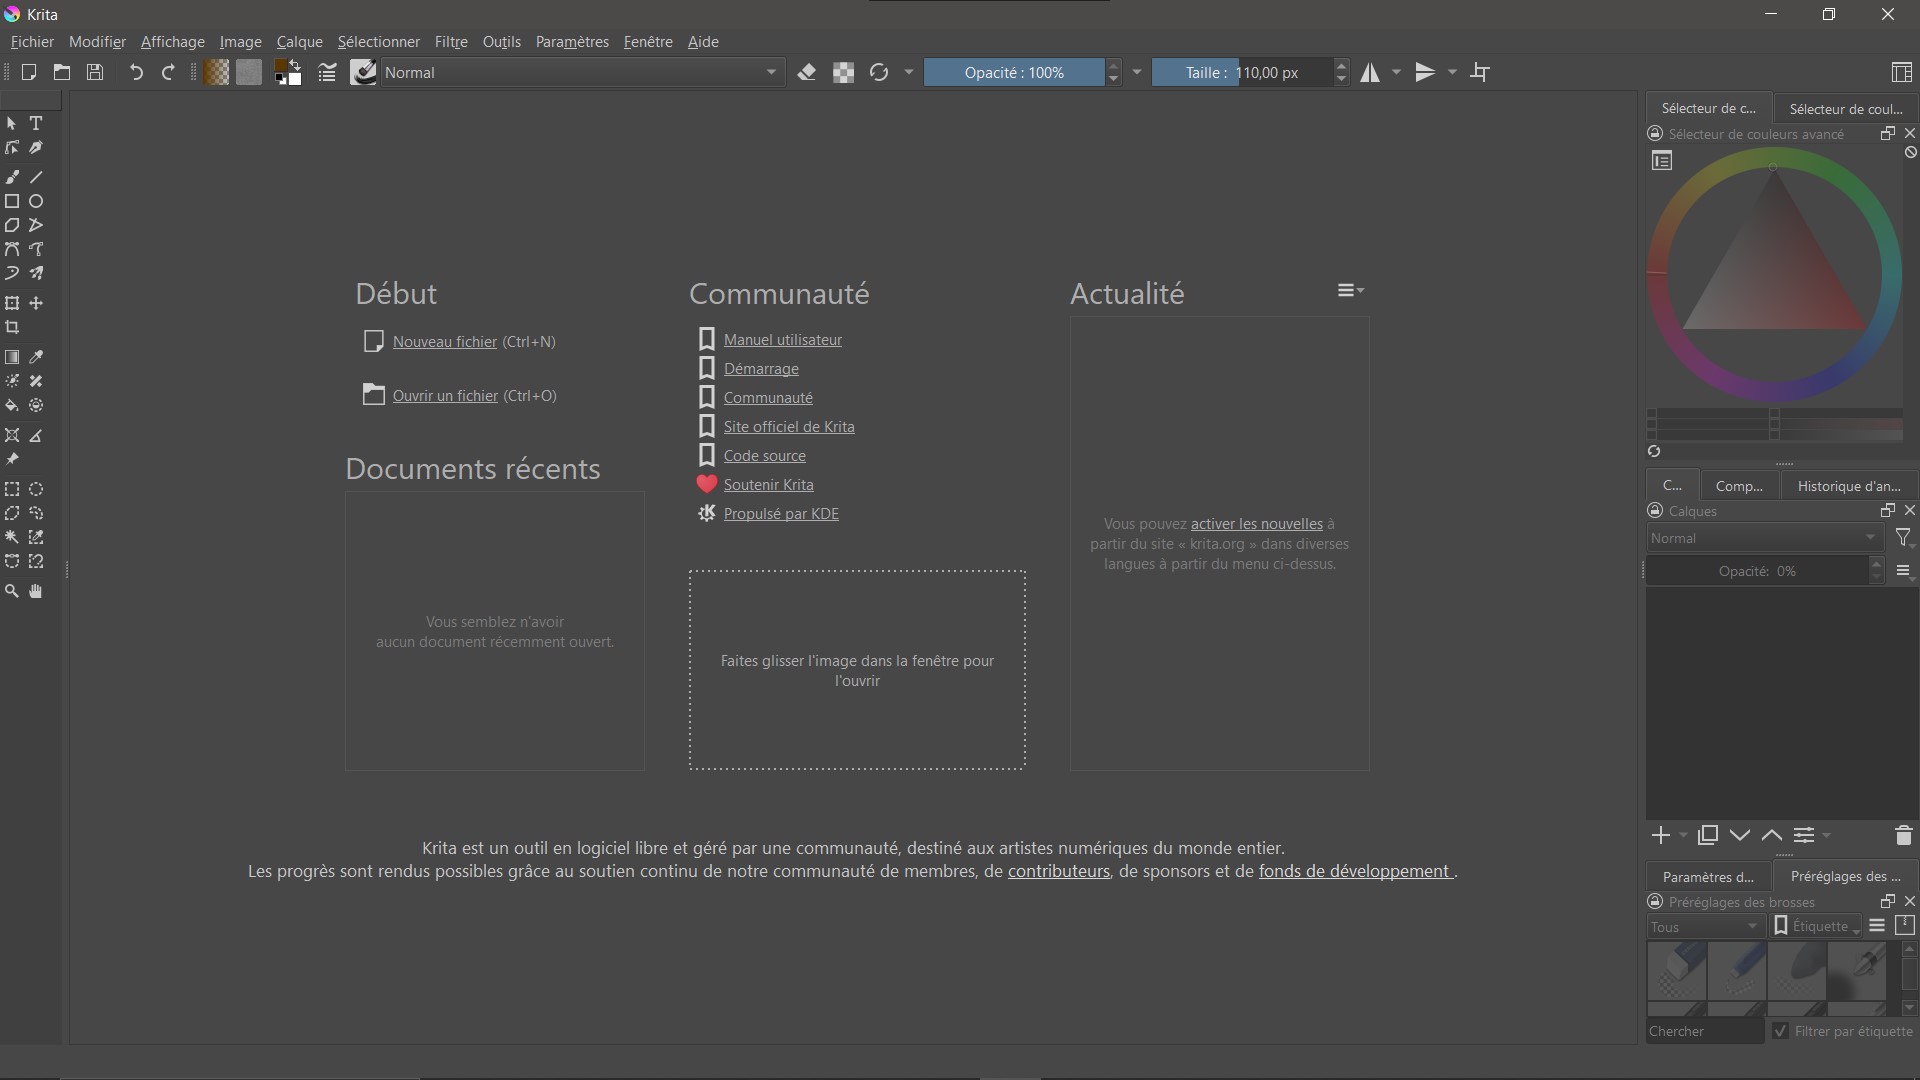Select the Zoom magnifier tool

[12, 592]
